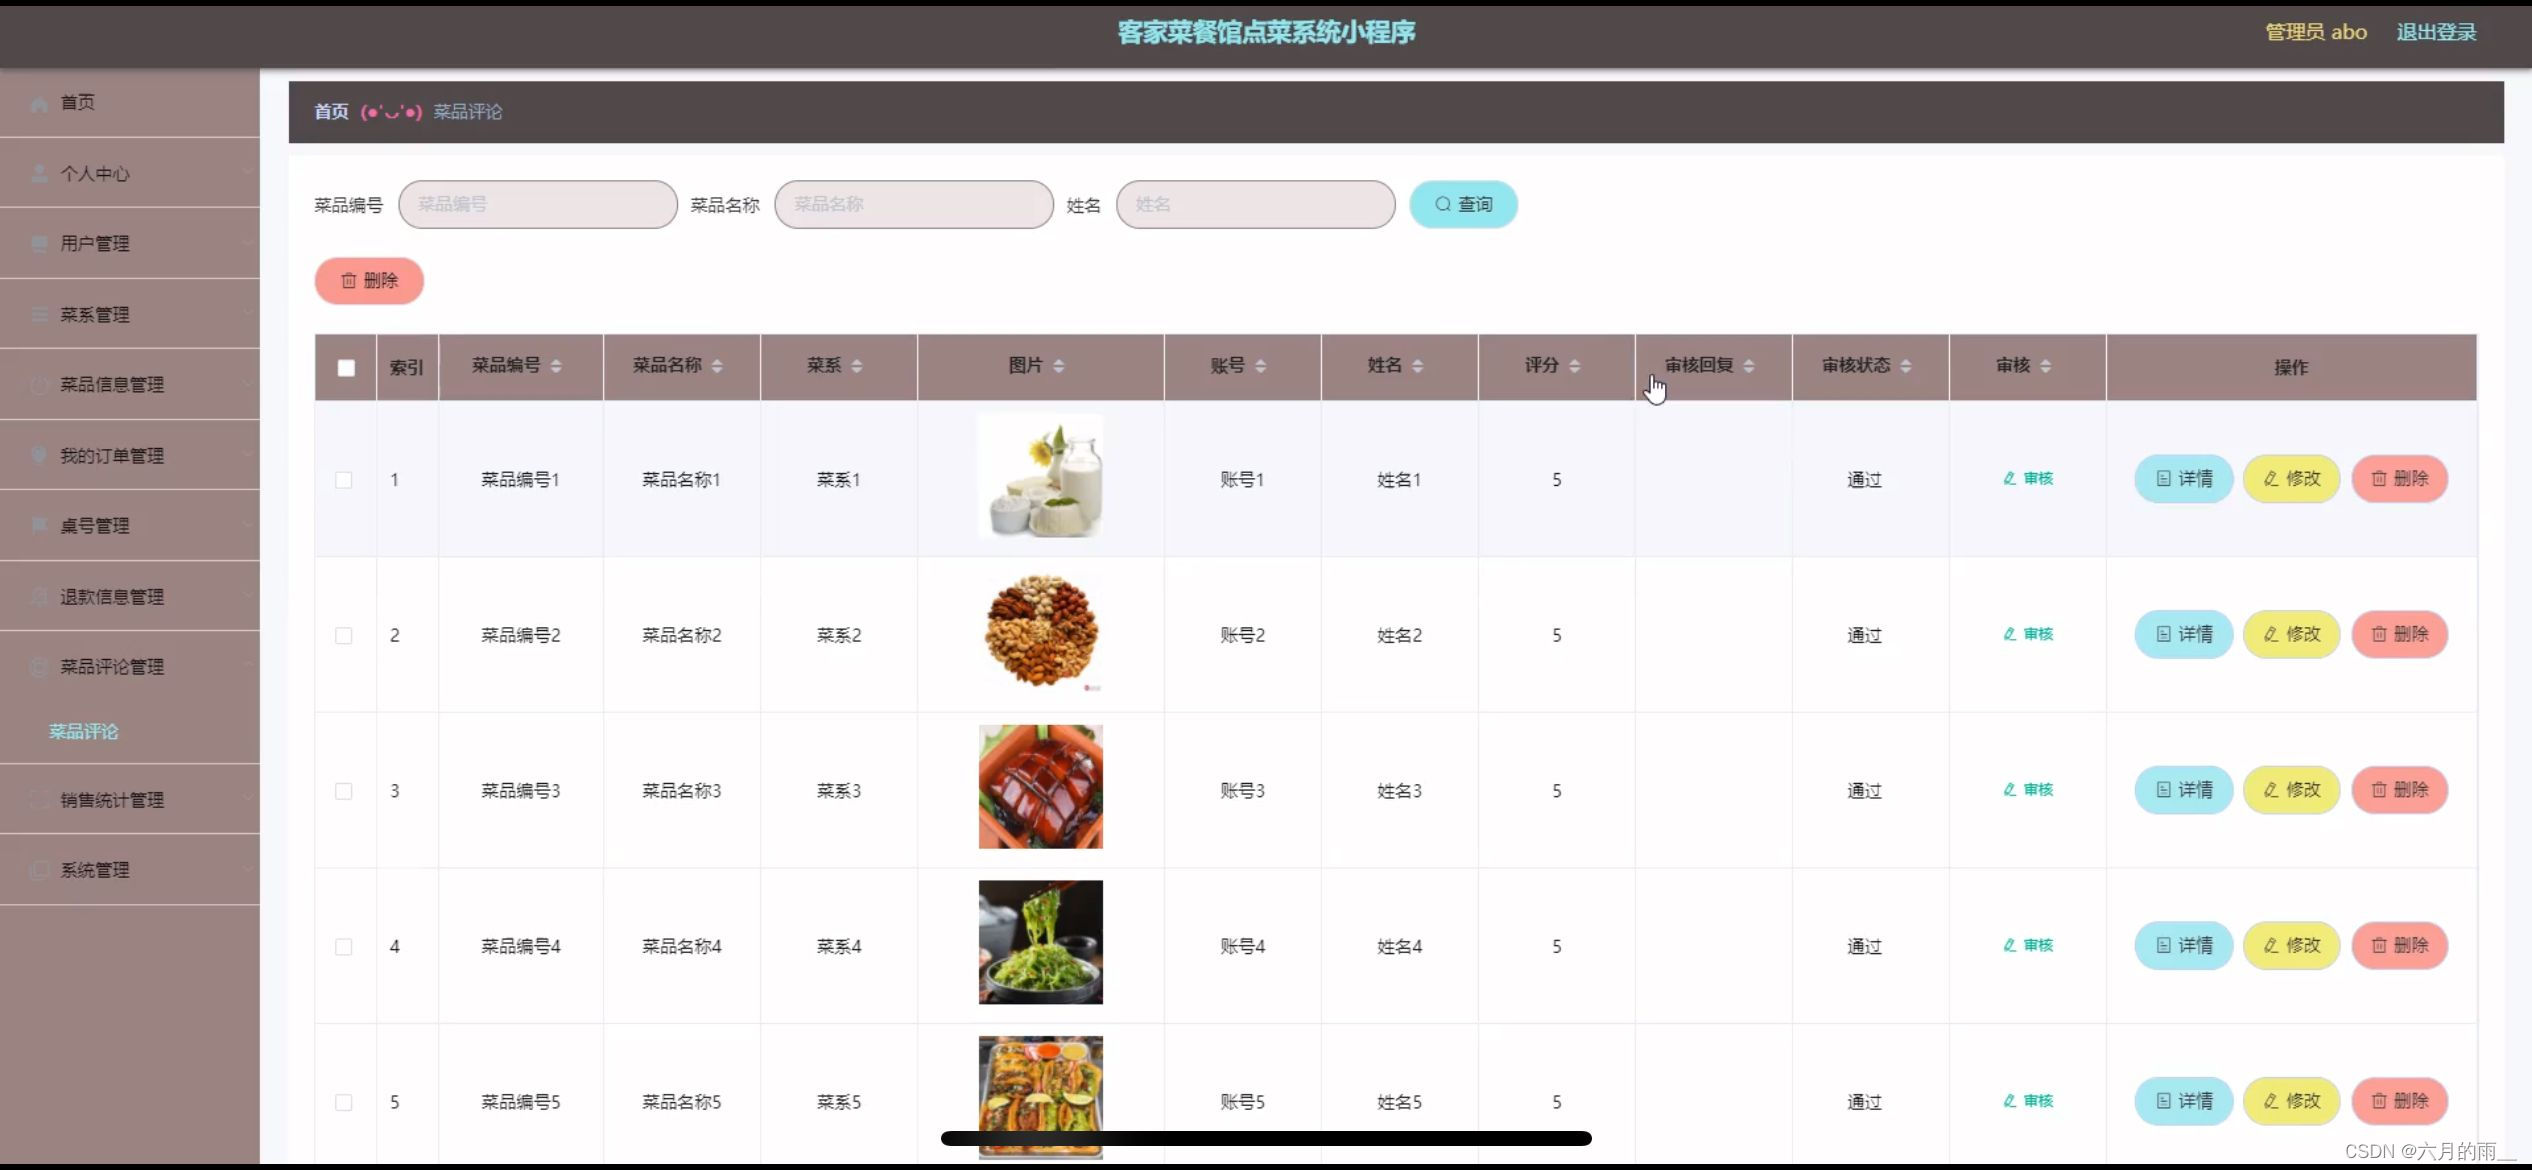Toggle the checkbox for row 3

point(344,789)
